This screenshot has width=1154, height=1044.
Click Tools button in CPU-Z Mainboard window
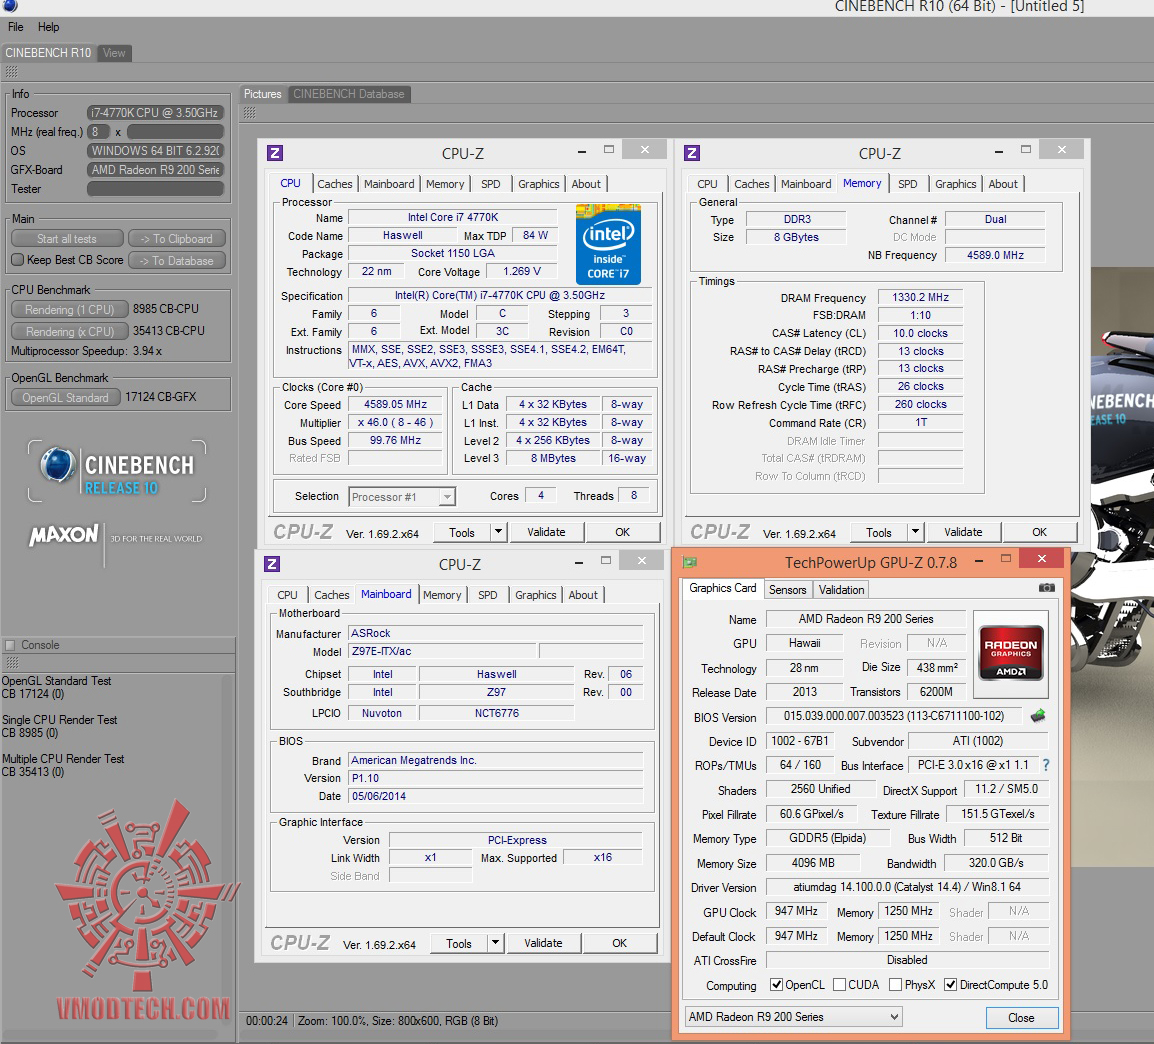[459, 942]
